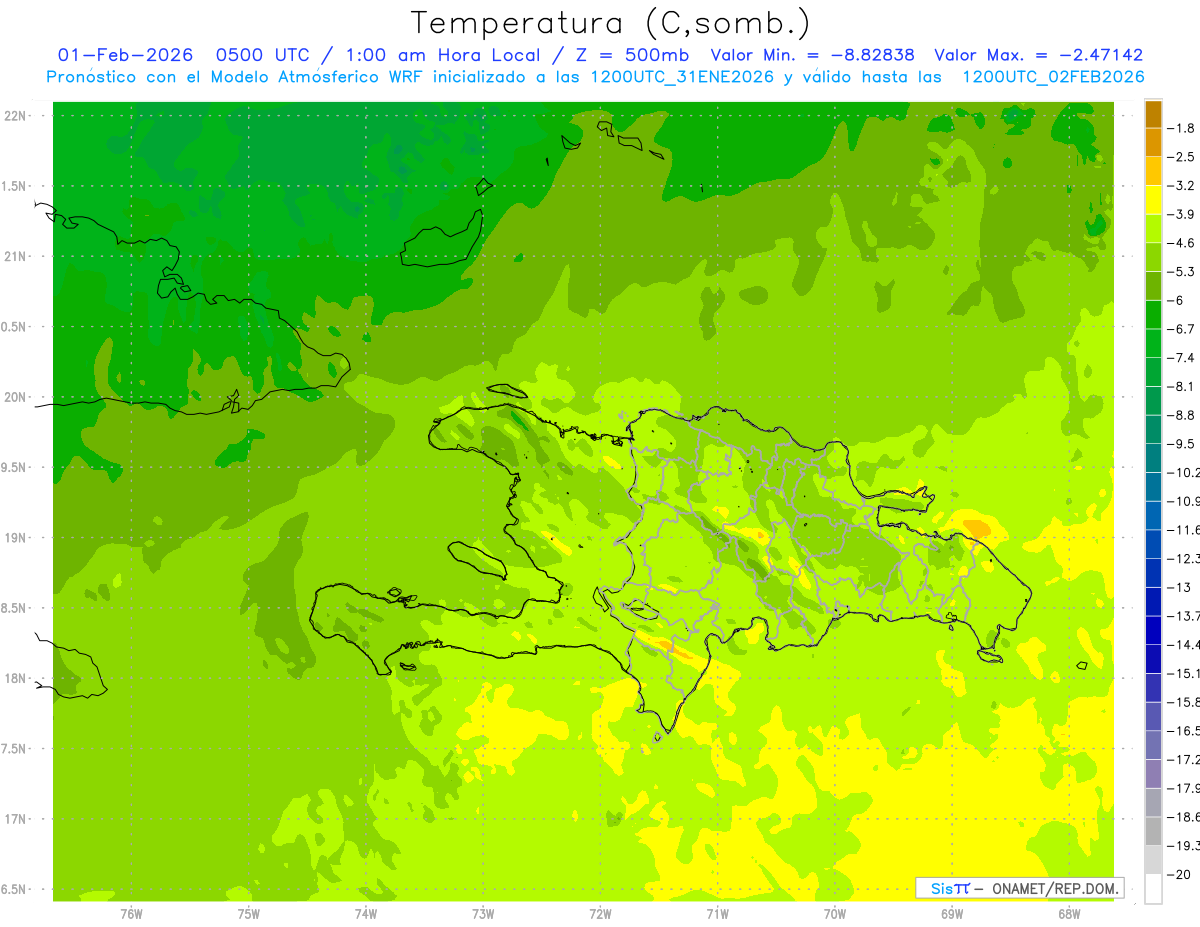This screenshot has height=927, width=1200.
Task: Click the '22N' latitude label
Action: (16, 116)
